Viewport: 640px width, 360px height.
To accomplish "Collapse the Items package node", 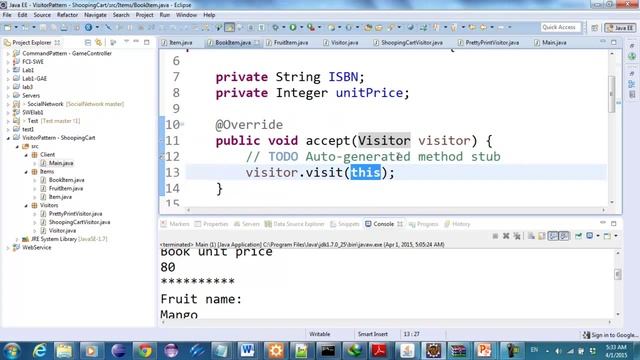I will [26, 172].
